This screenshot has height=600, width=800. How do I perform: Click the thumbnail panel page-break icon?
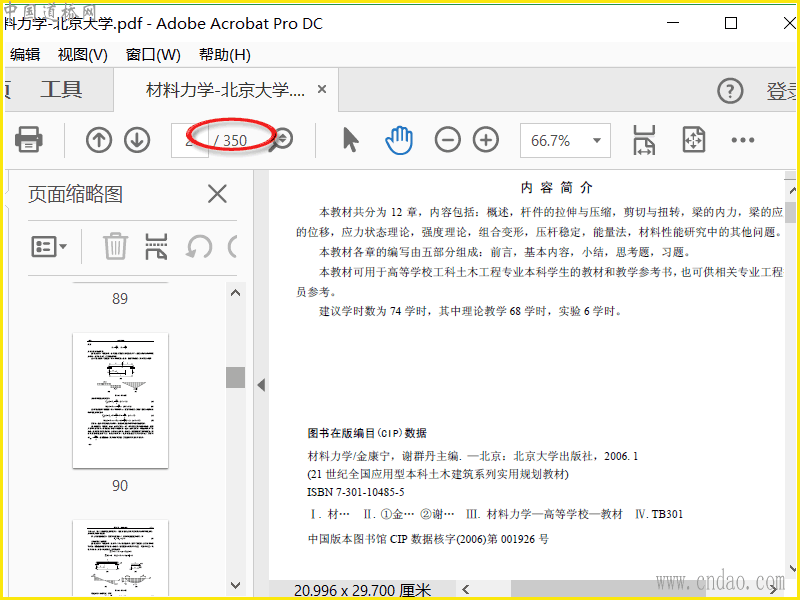(x=156, y=246)
